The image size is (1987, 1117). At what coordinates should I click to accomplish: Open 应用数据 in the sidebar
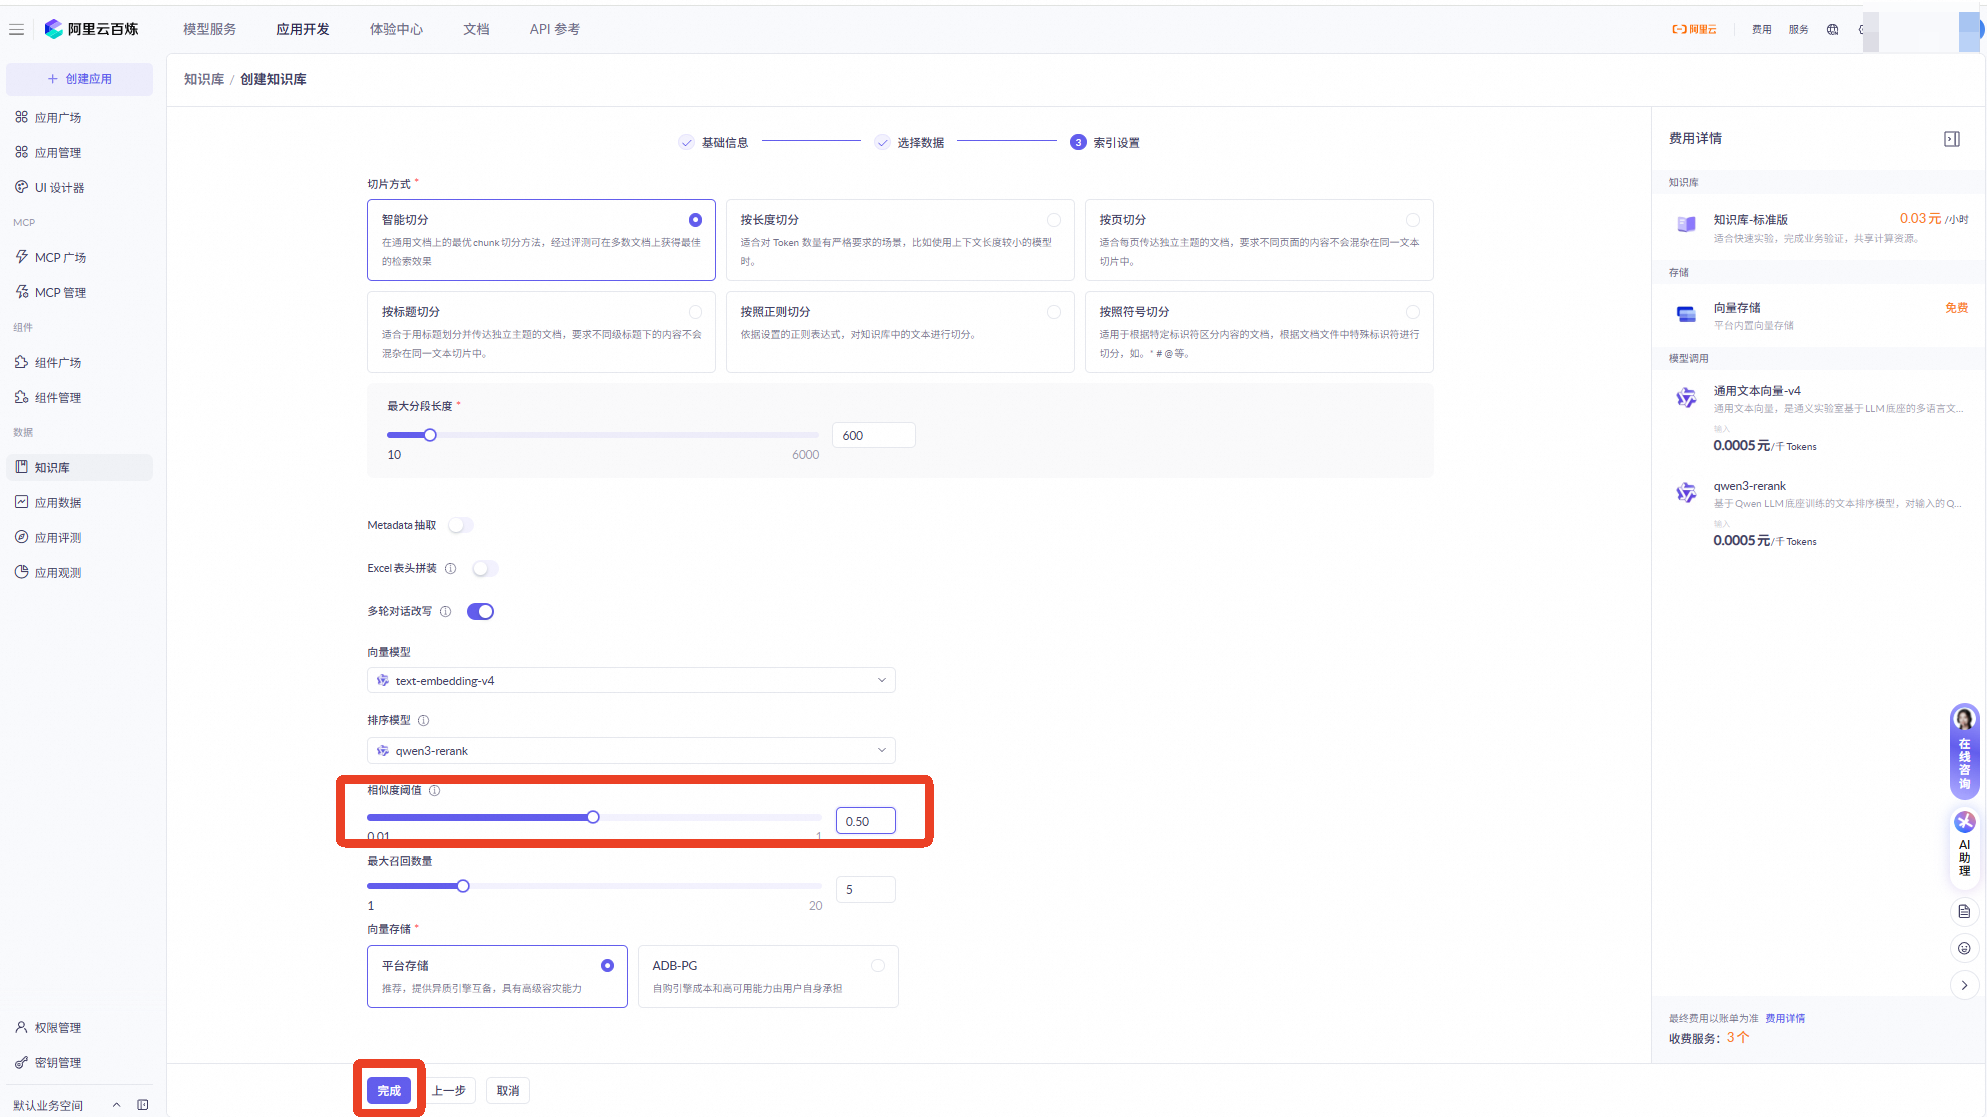58,502
